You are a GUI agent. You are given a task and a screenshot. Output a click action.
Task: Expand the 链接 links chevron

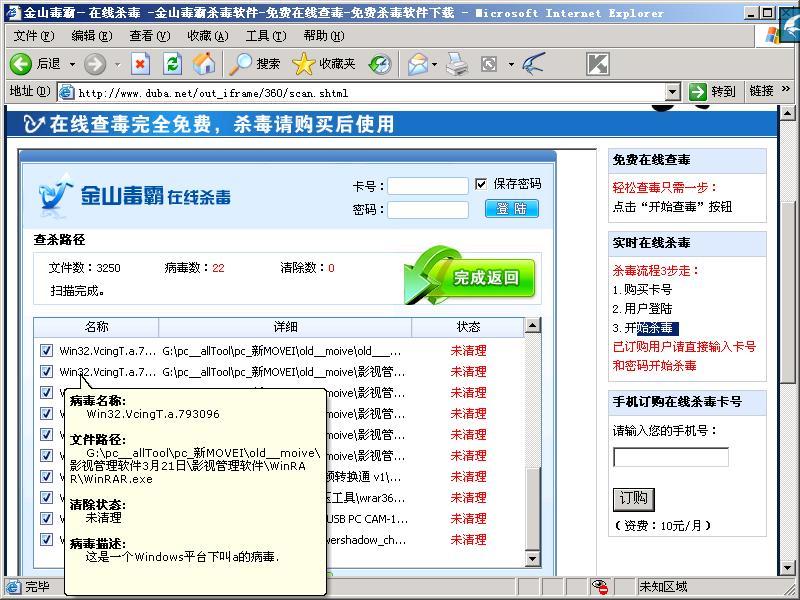[x=785, y=89]
